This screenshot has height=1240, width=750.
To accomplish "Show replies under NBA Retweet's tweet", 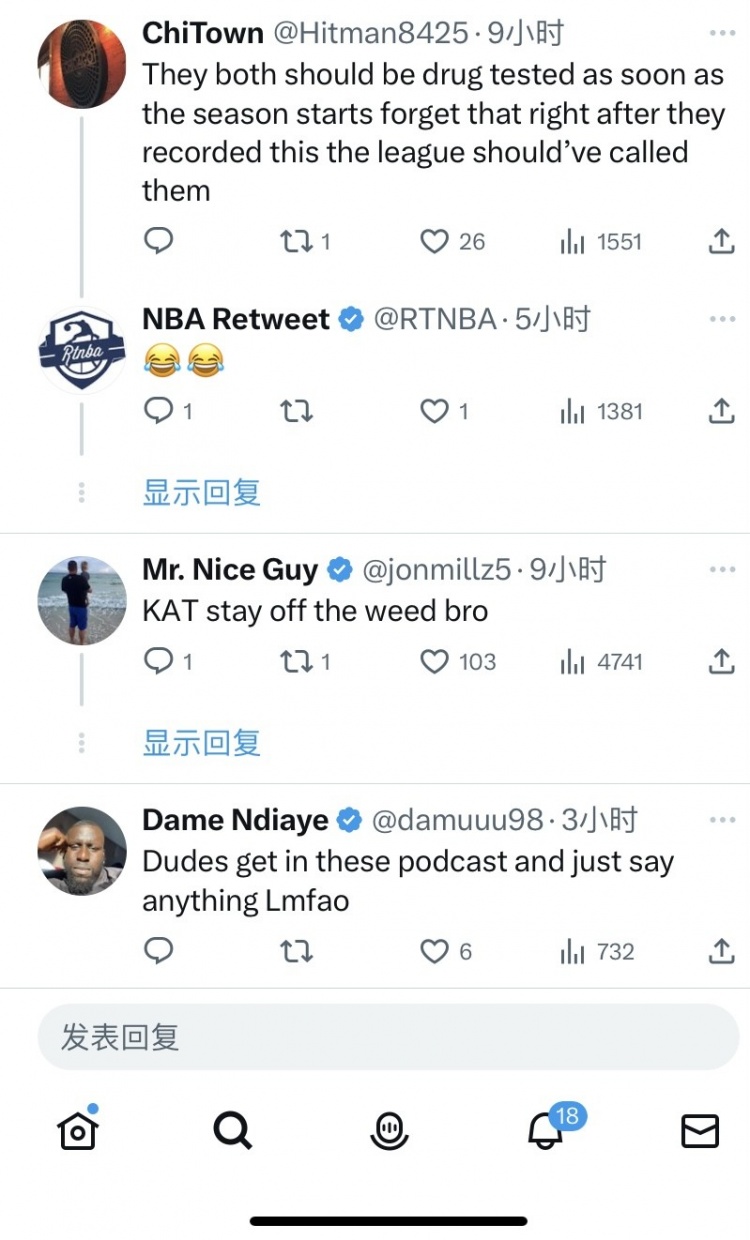I will tap(202, 492).
